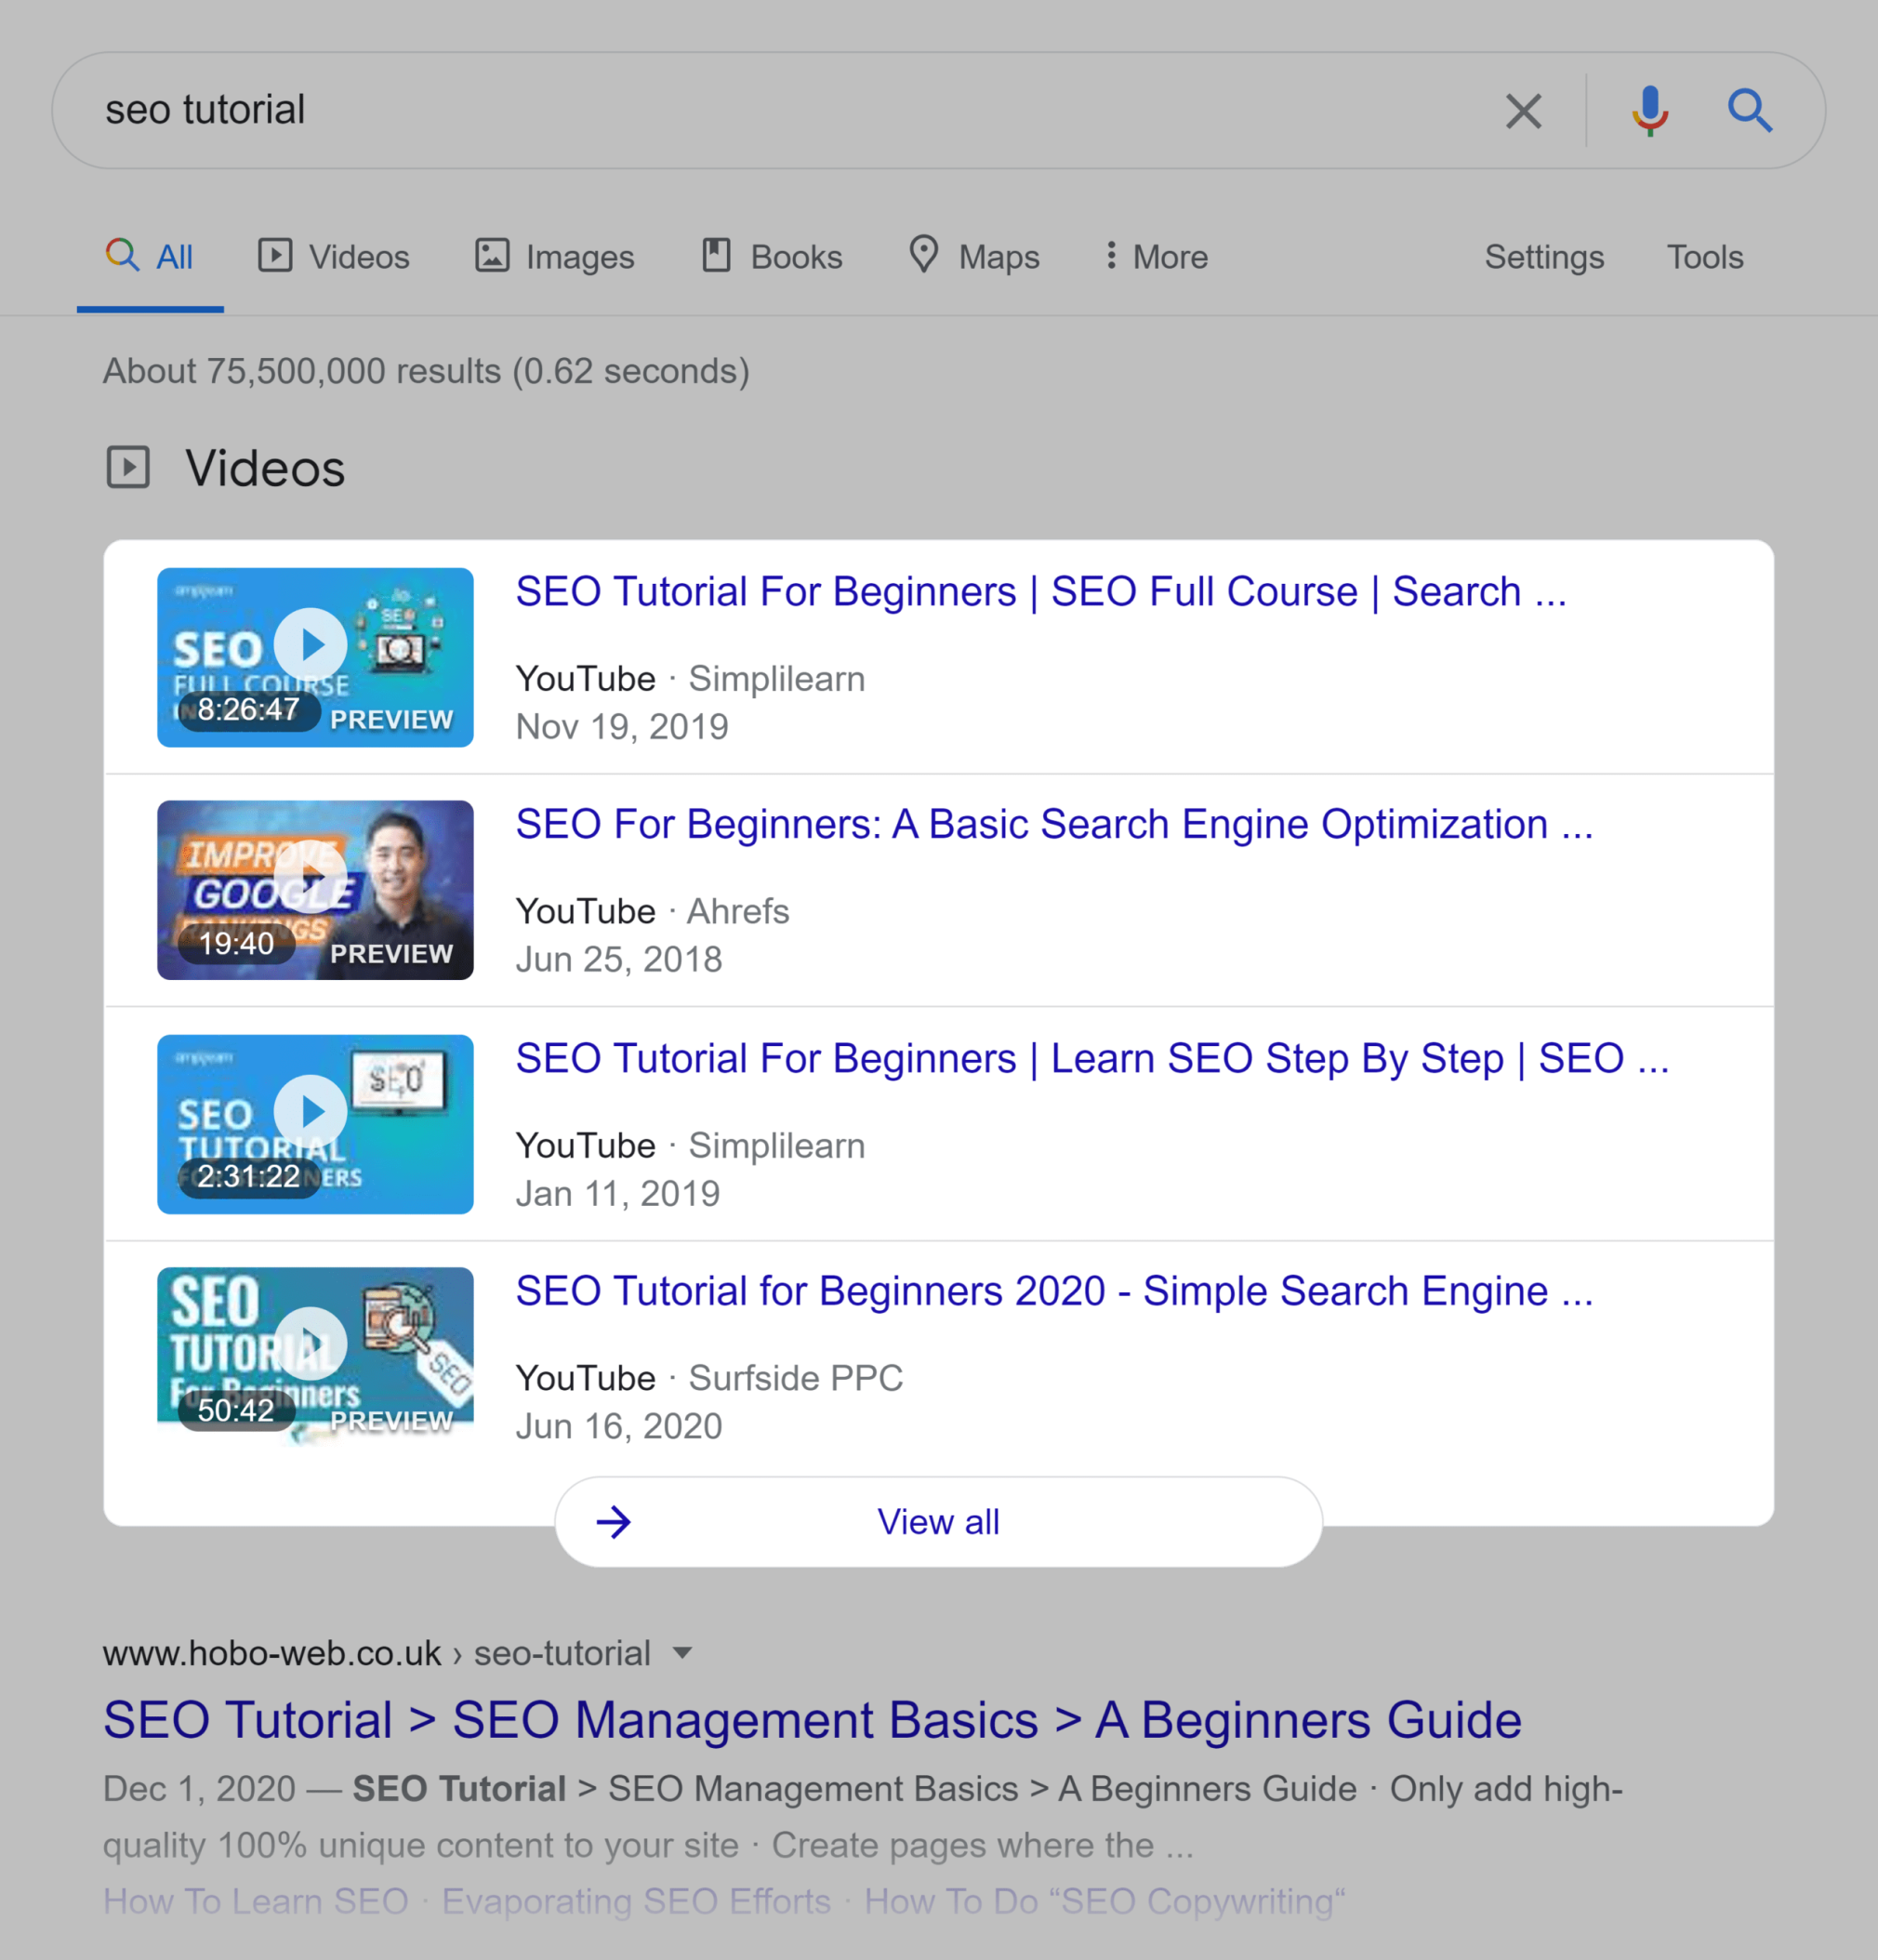Open the Settings menu
This screenshot has width=1878, height=1960.
click(1544, 257)
